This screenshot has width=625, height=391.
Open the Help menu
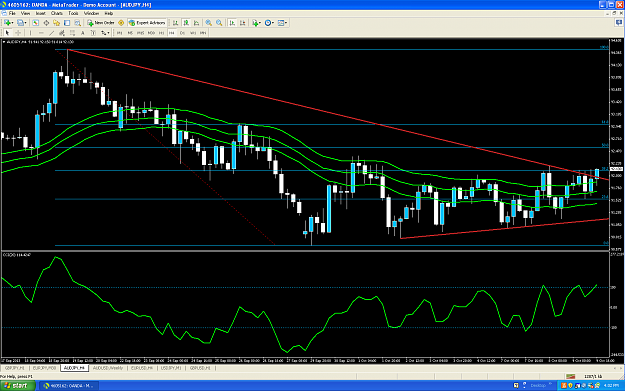(x=108, y=13)
